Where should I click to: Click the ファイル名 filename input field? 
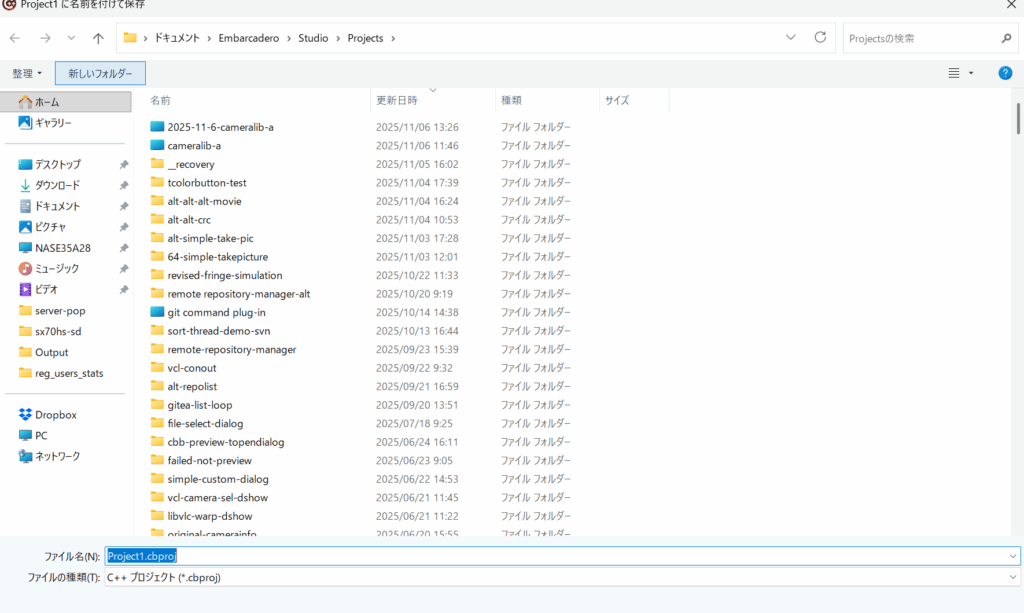click(x=560, y=556)
